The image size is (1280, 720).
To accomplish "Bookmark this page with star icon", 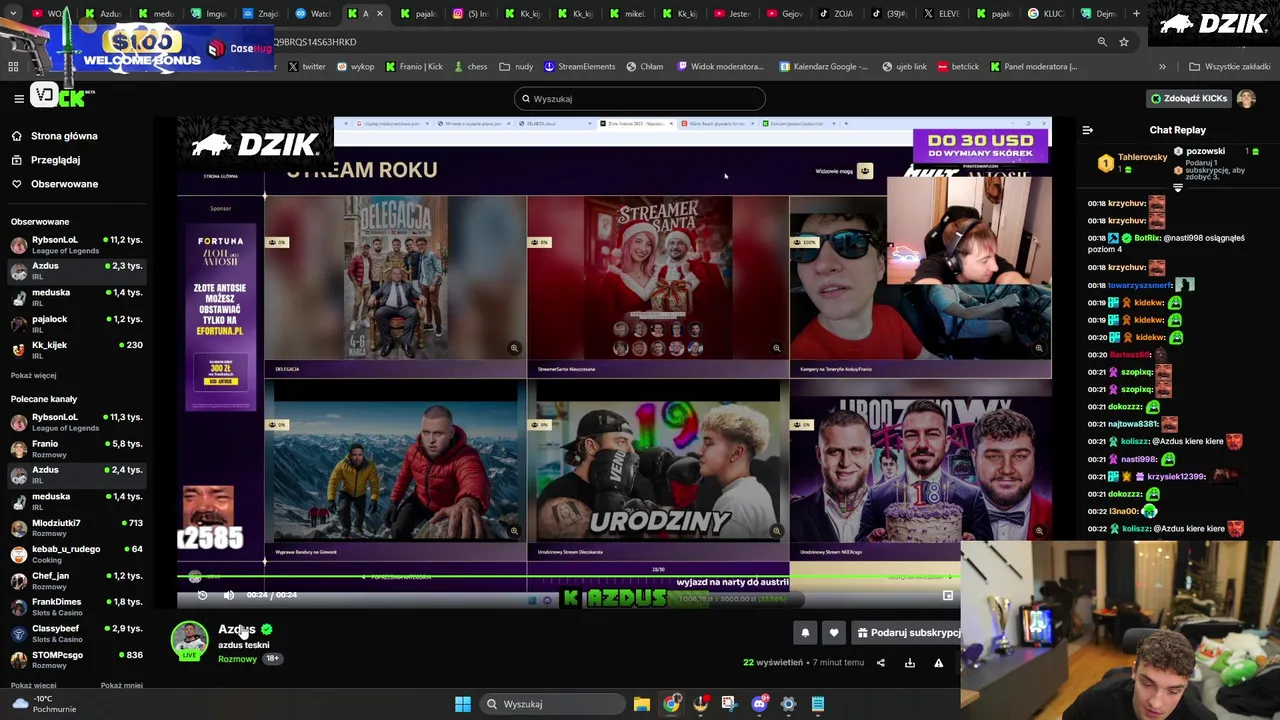I will point(1124,42).
